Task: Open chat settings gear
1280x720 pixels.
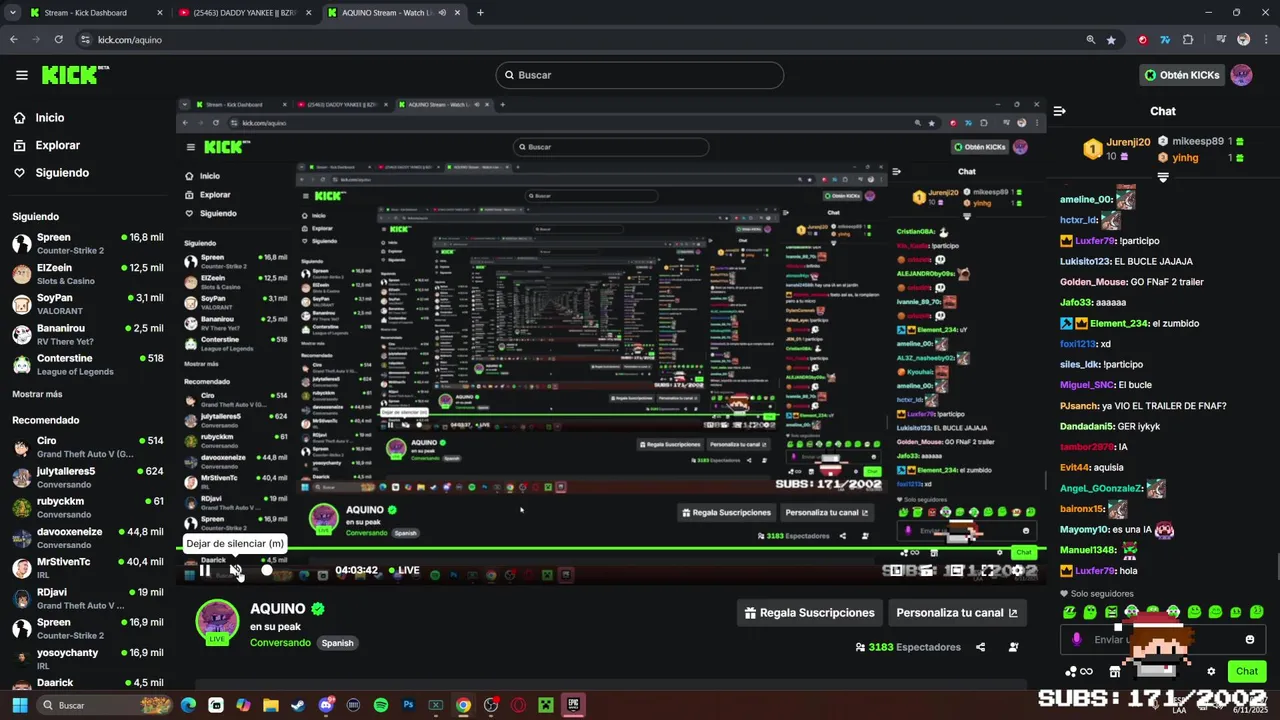Action: [1211, 671]
